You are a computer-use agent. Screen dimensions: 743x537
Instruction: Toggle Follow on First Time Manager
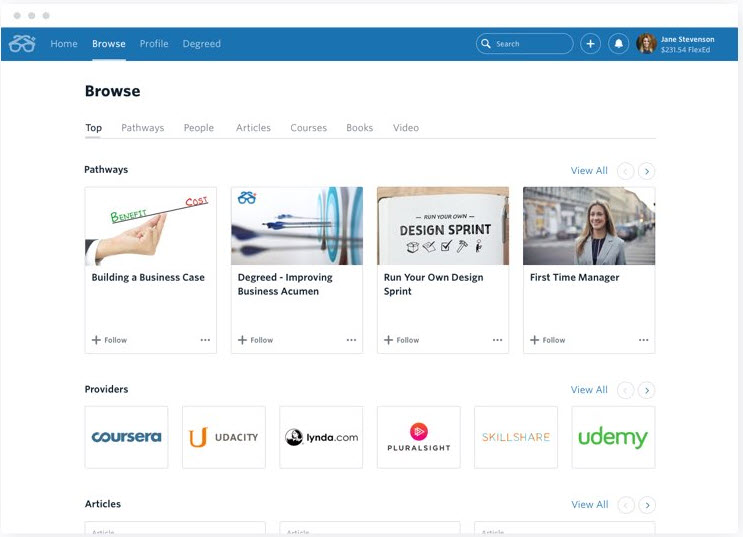548,340
